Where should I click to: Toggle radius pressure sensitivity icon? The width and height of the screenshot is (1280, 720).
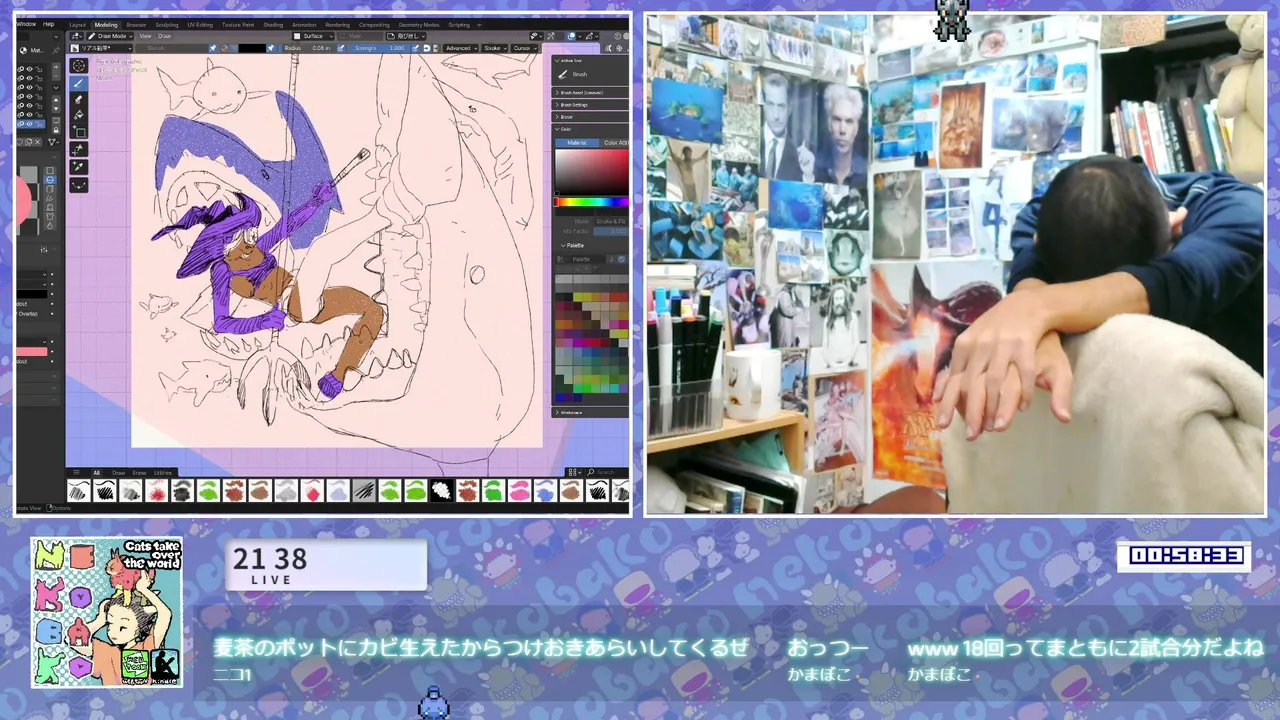coord(340,48)
